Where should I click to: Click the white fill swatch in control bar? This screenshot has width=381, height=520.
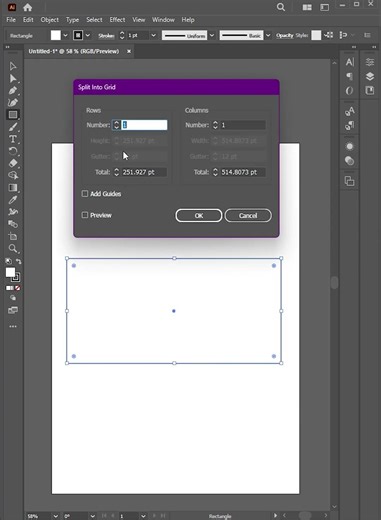[56, 35]
